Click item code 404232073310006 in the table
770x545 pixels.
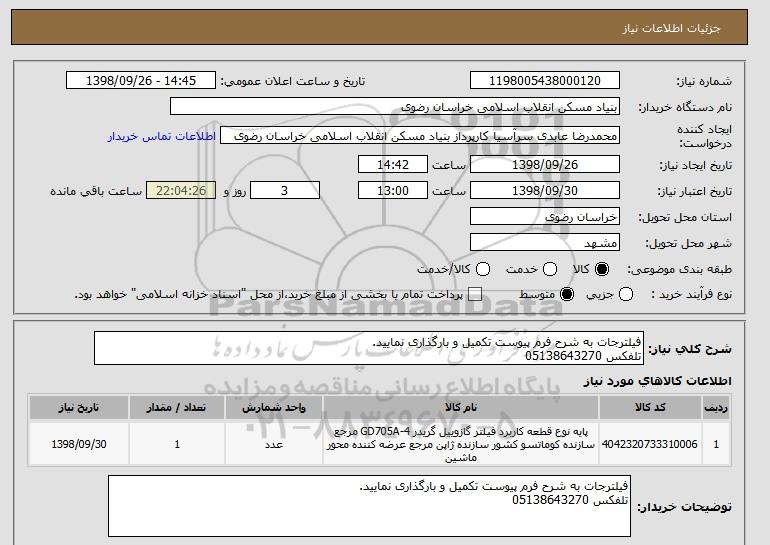(650, 444)
